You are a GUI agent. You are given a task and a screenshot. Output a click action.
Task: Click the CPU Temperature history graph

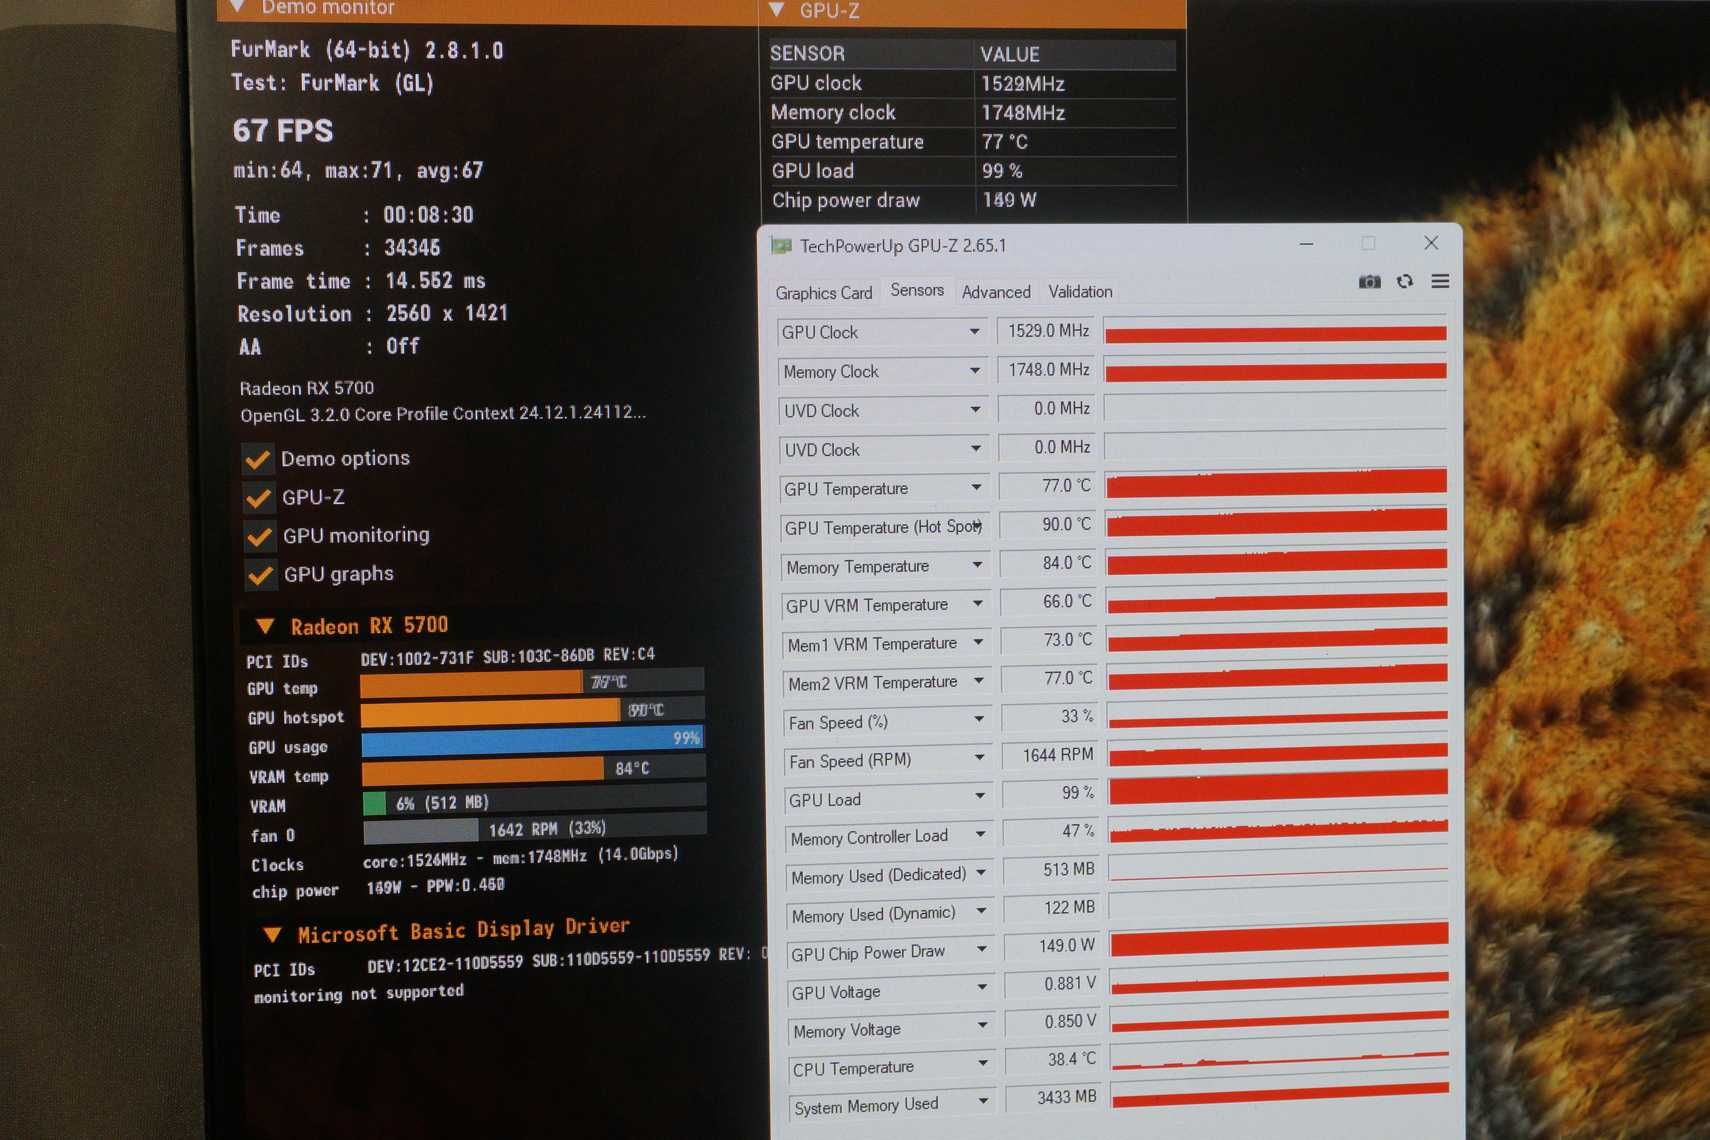1279,1056
